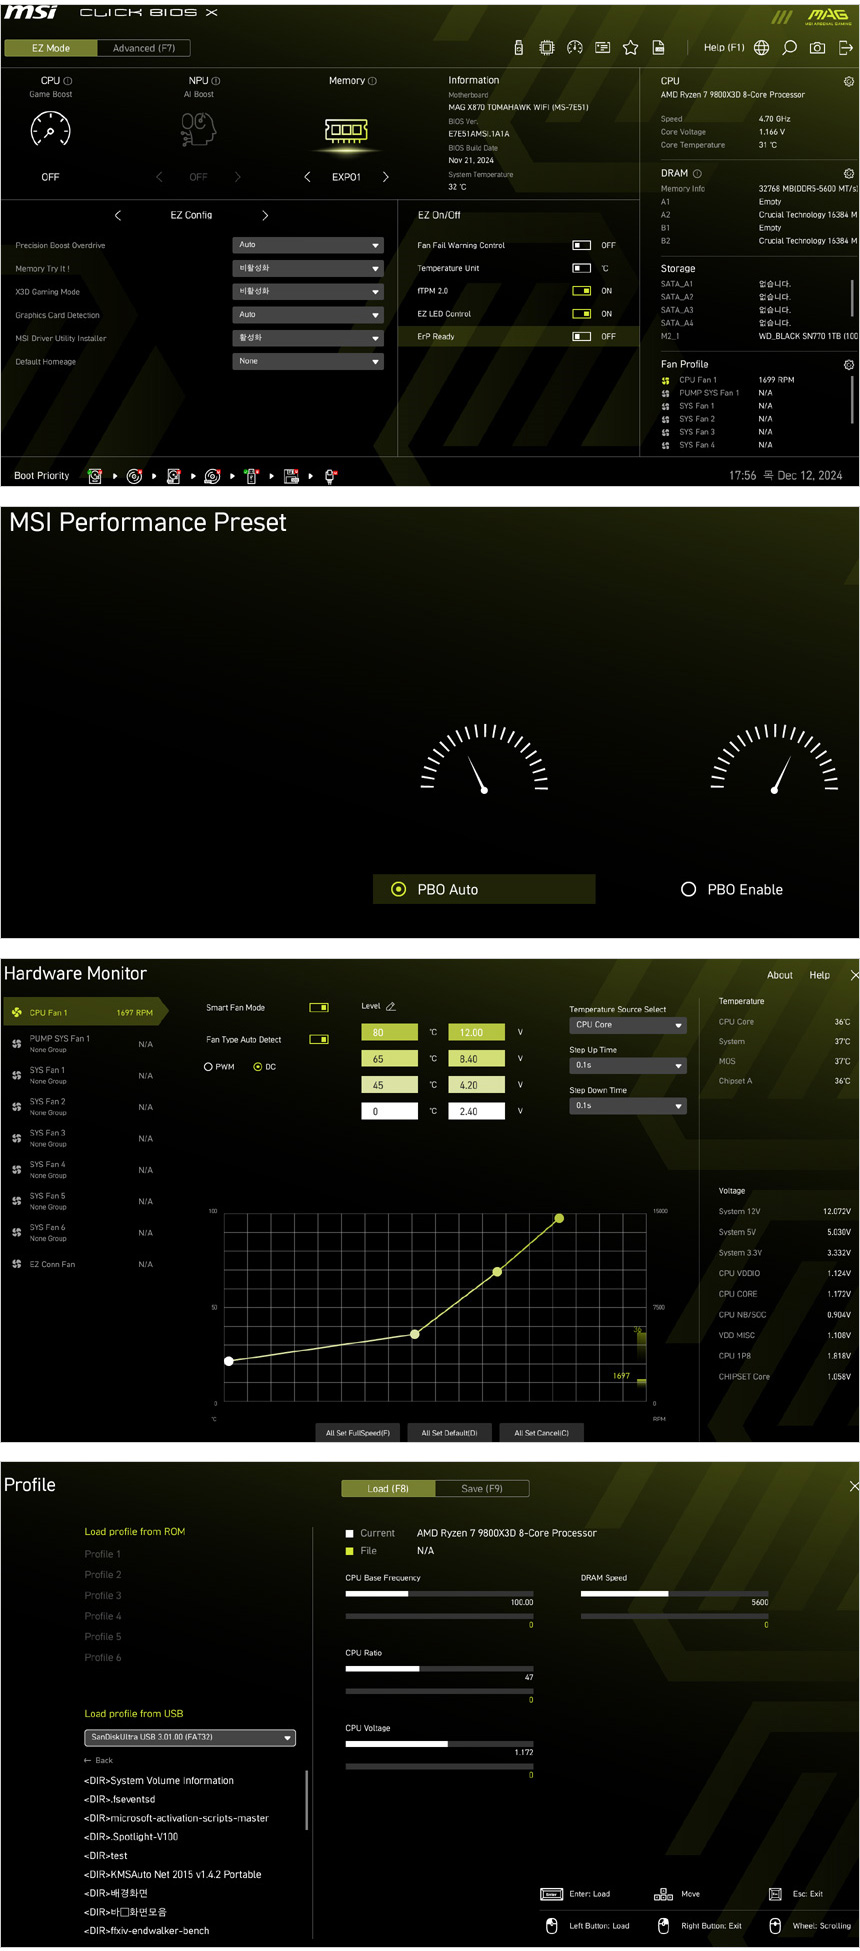
Task: Select the PBO Enable radio button
Action: click(688, 889)
